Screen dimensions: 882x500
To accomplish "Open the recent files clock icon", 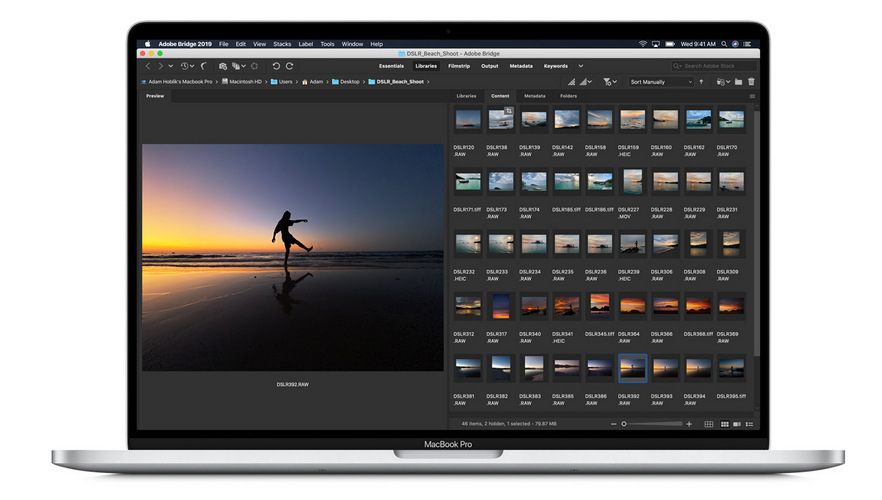I will (x=184, y=66).
